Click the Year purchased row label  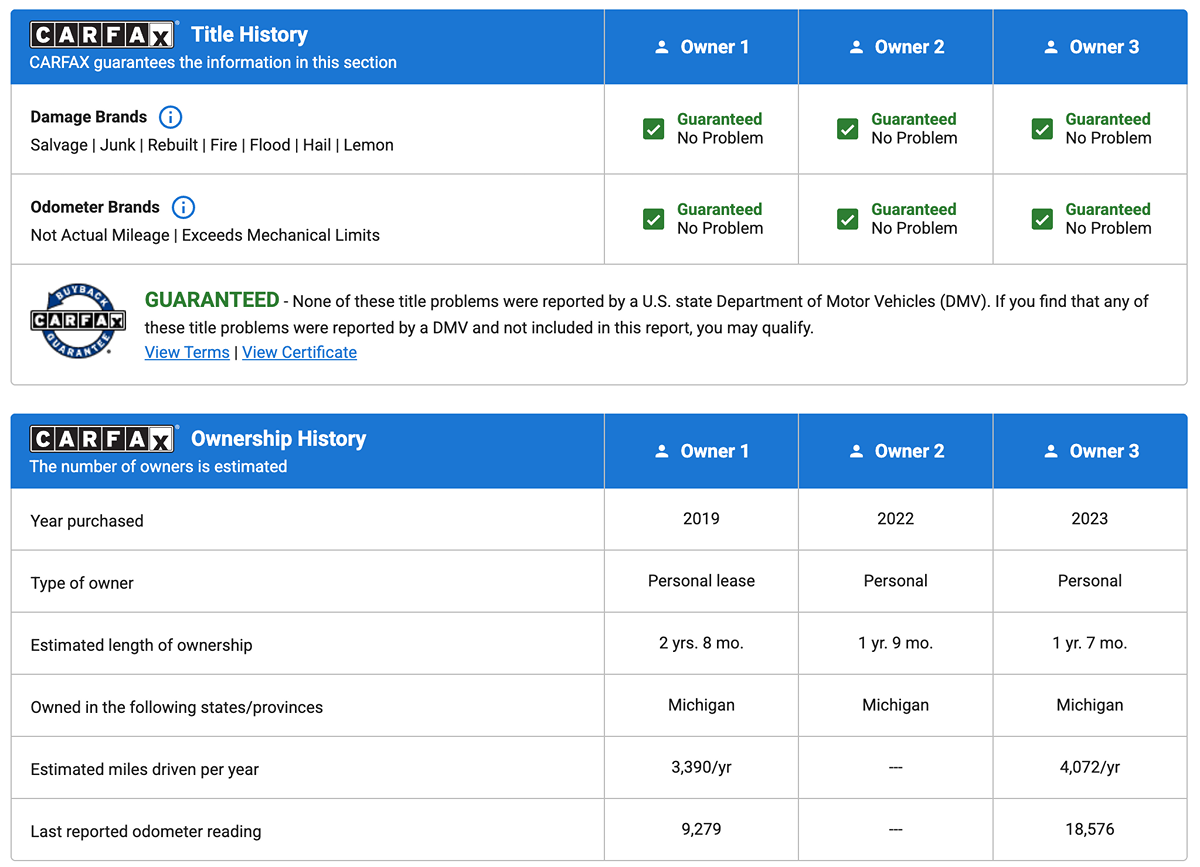(x=87, y=521)
